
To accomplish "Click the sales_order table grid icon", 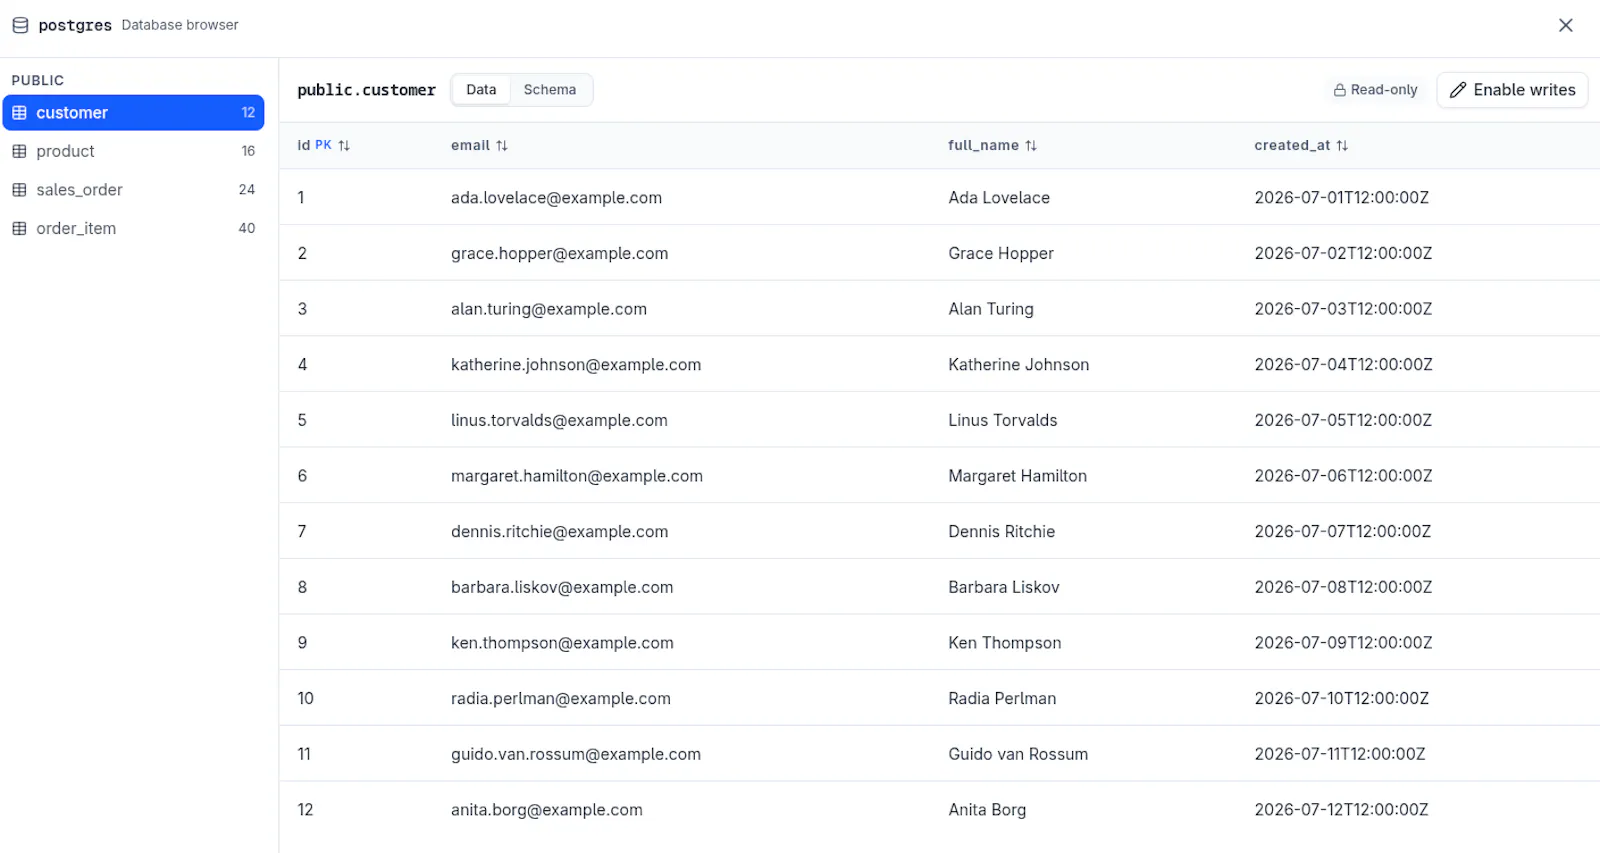I will 19,190.
